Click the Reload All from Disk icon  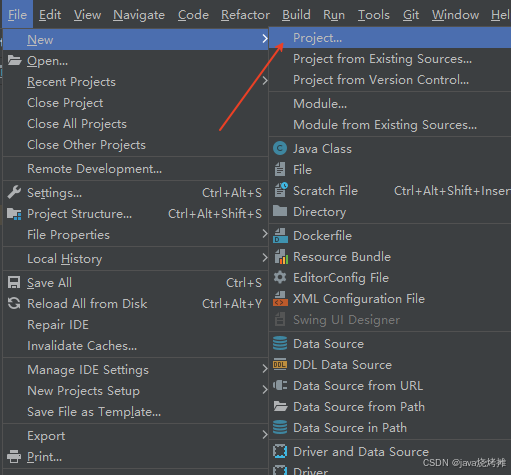[x=14, y=303]
